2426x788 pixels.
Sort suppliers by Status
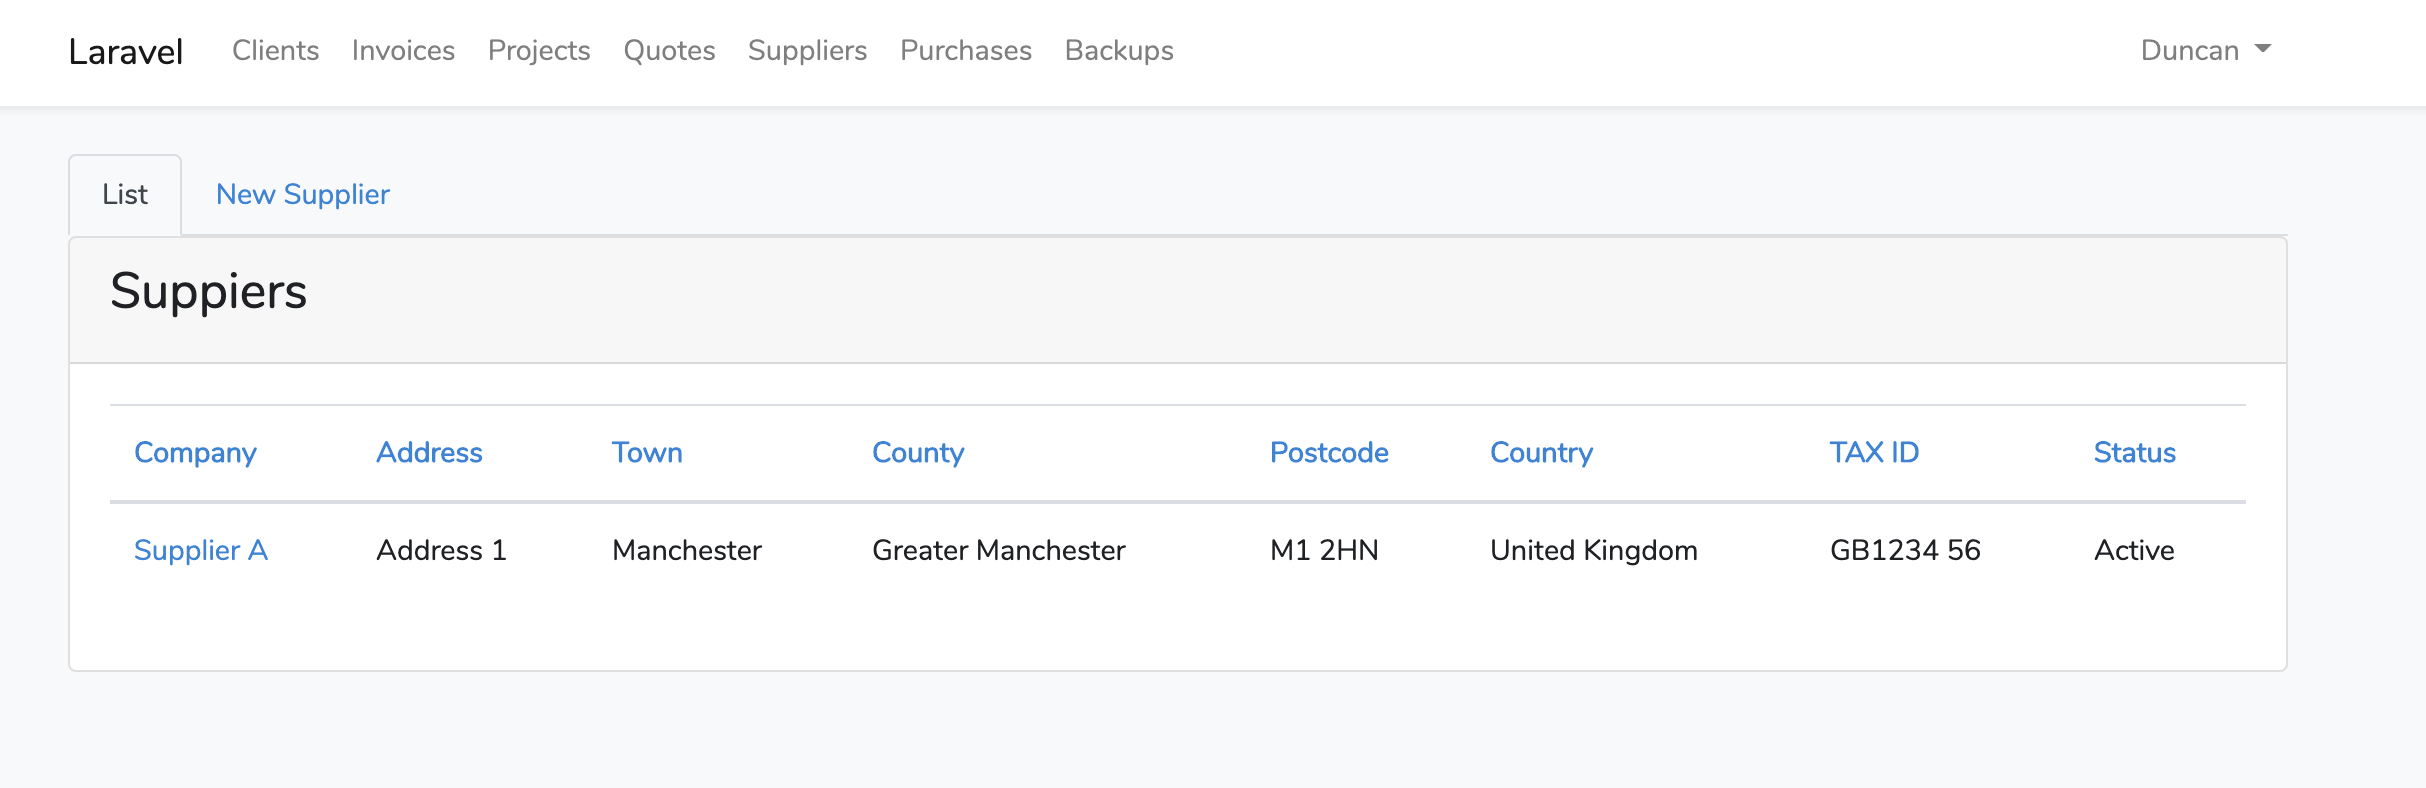pyautogui.click(x=2135, y=453)
